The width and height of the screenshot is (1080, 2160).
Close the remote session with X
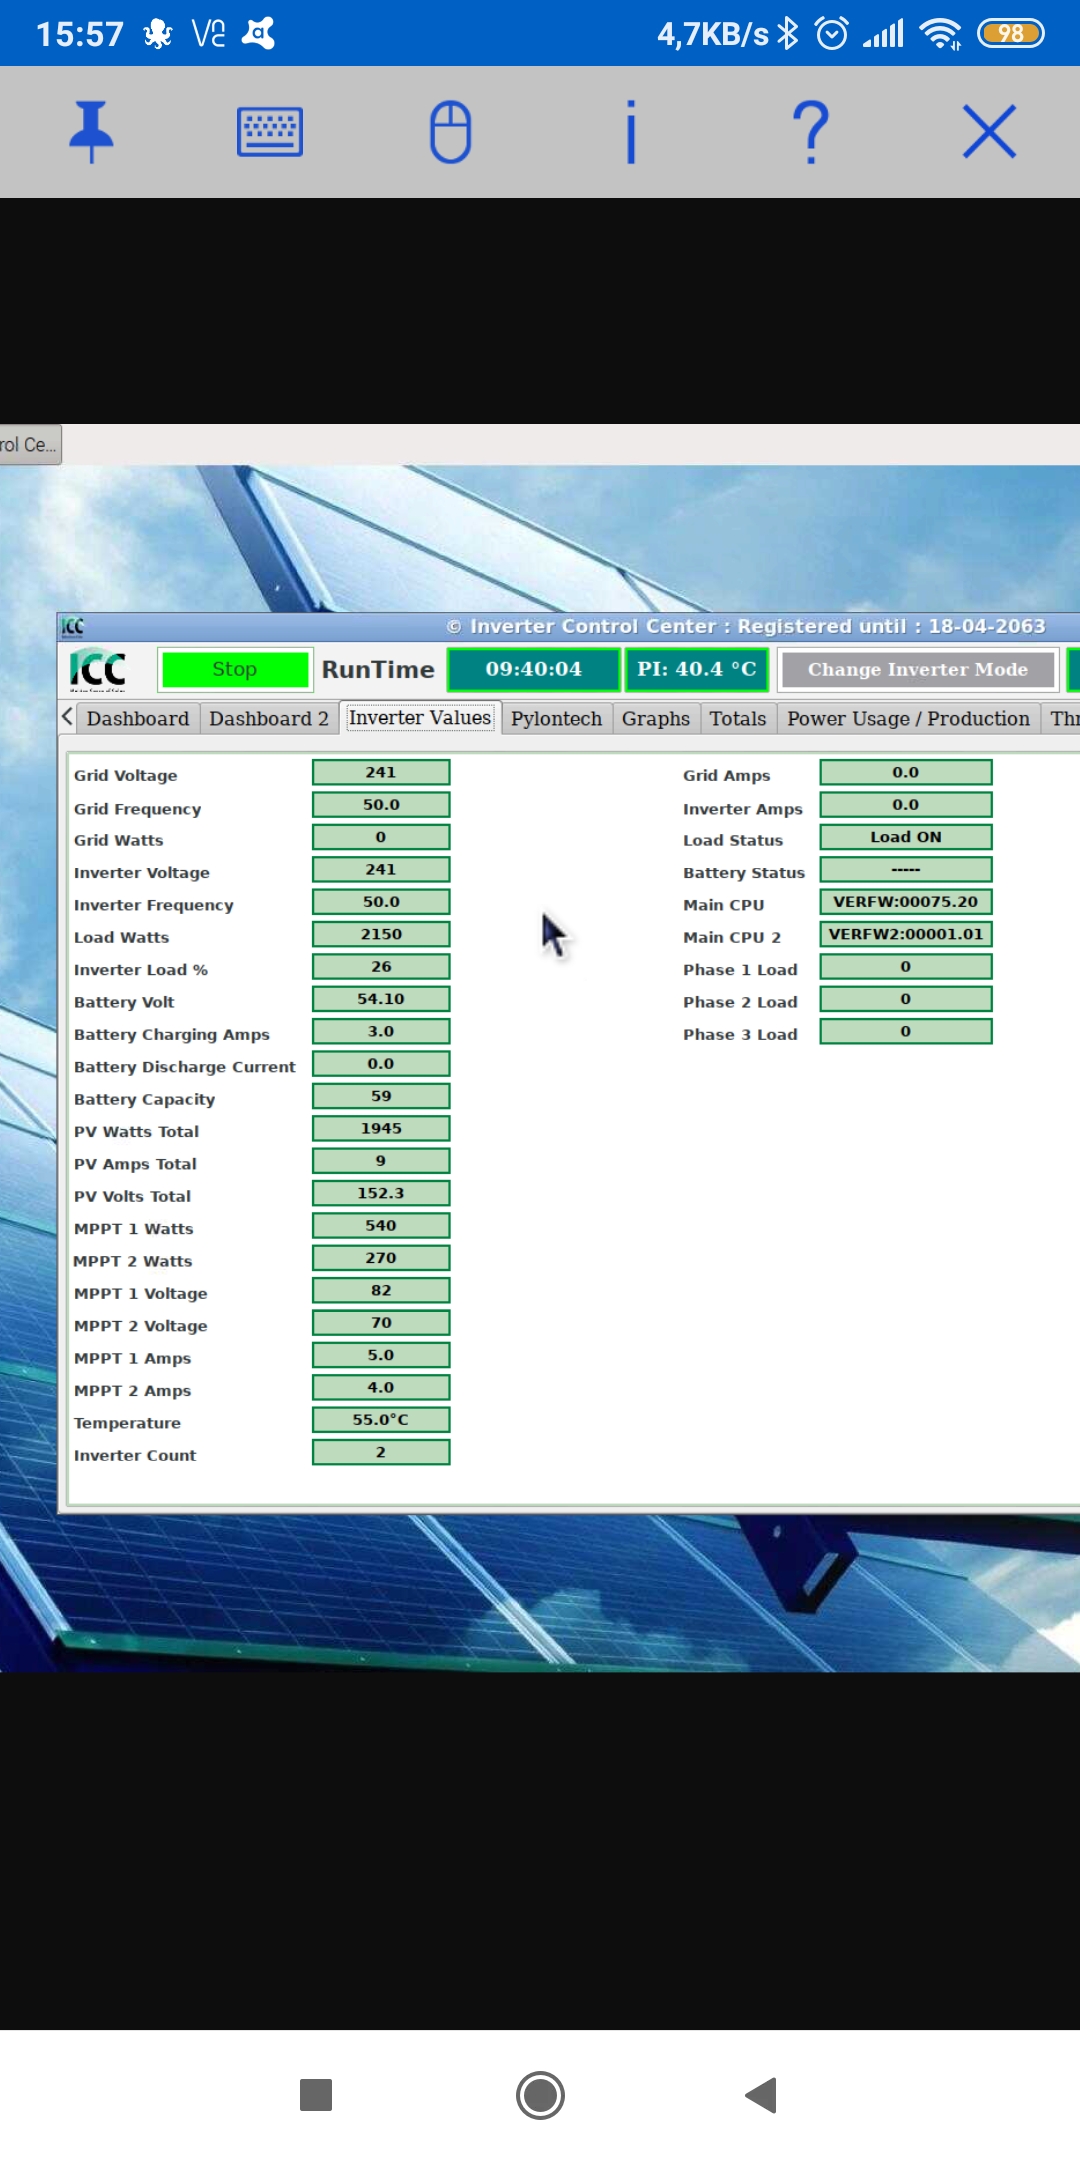pyautogui.click(x=989, y=131)
